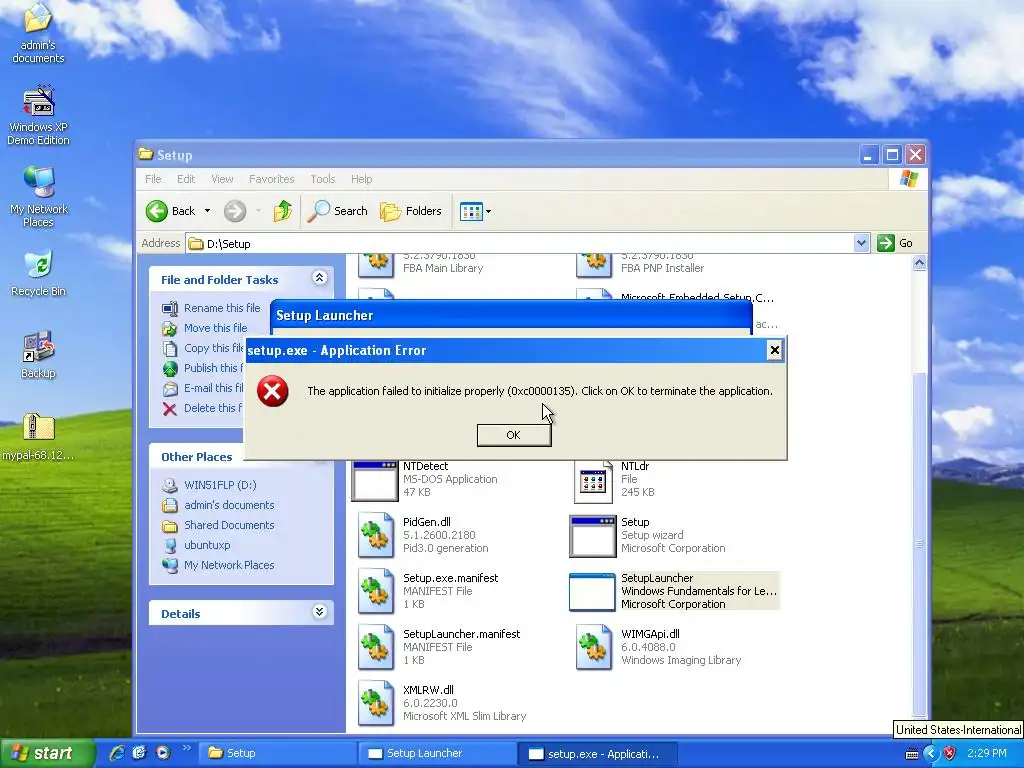Select the Setup wizard file icon
The image size is (1024, 768).
pos(592,536)
